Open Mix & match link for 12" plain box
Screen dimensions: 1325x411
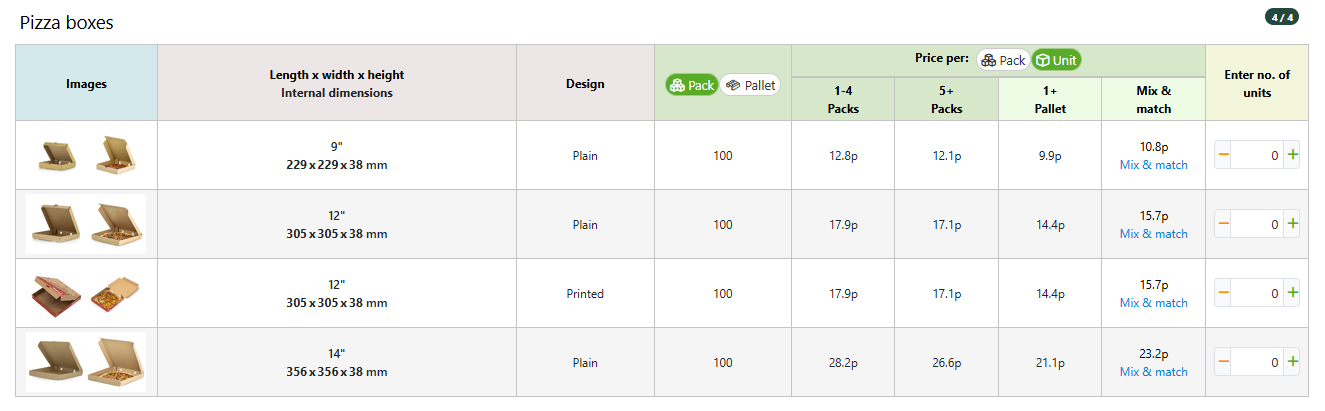click(1154, 234)
